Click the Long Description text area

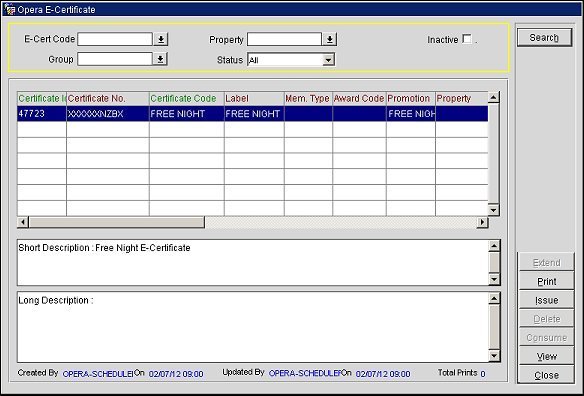(253, 327)
